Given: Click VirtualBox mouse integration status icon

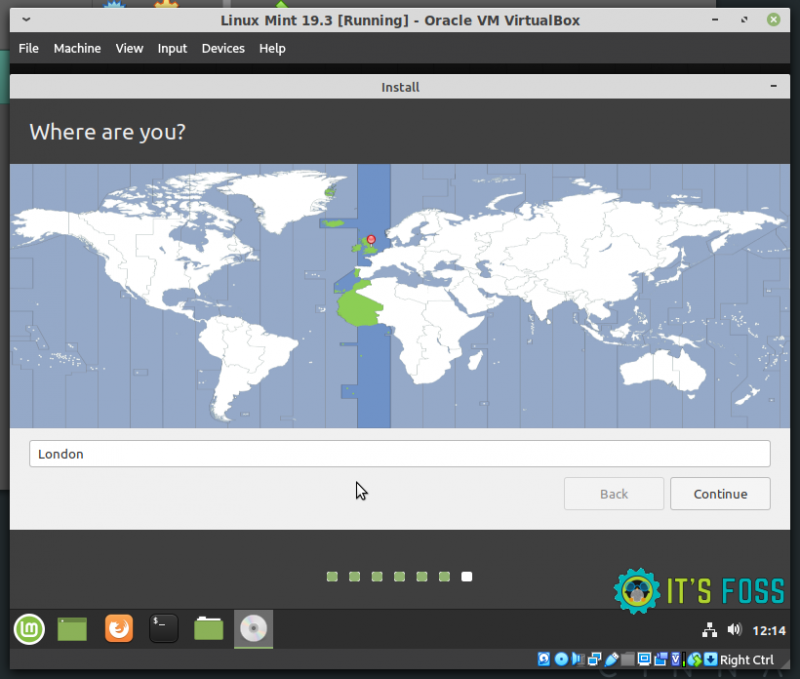Looking at the screenshot, I should pyautogui.click(x=695, y=659).
